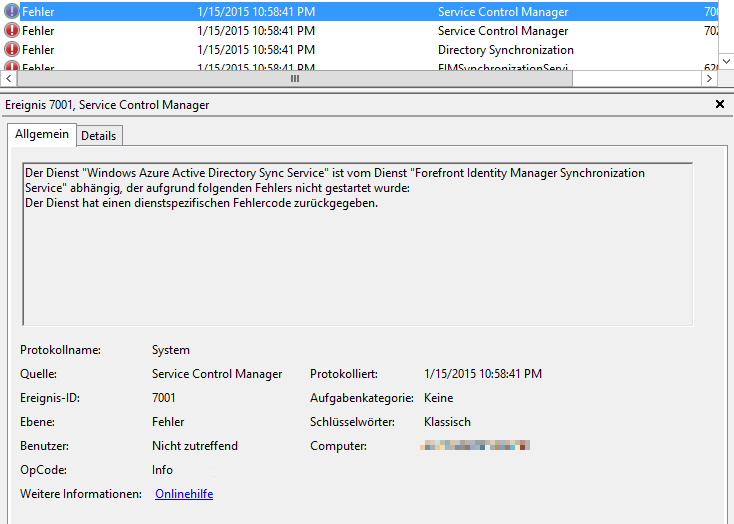Click the timestamp in the highlighted first row
The height and width of the screenshot is (524, 734).
256,12
